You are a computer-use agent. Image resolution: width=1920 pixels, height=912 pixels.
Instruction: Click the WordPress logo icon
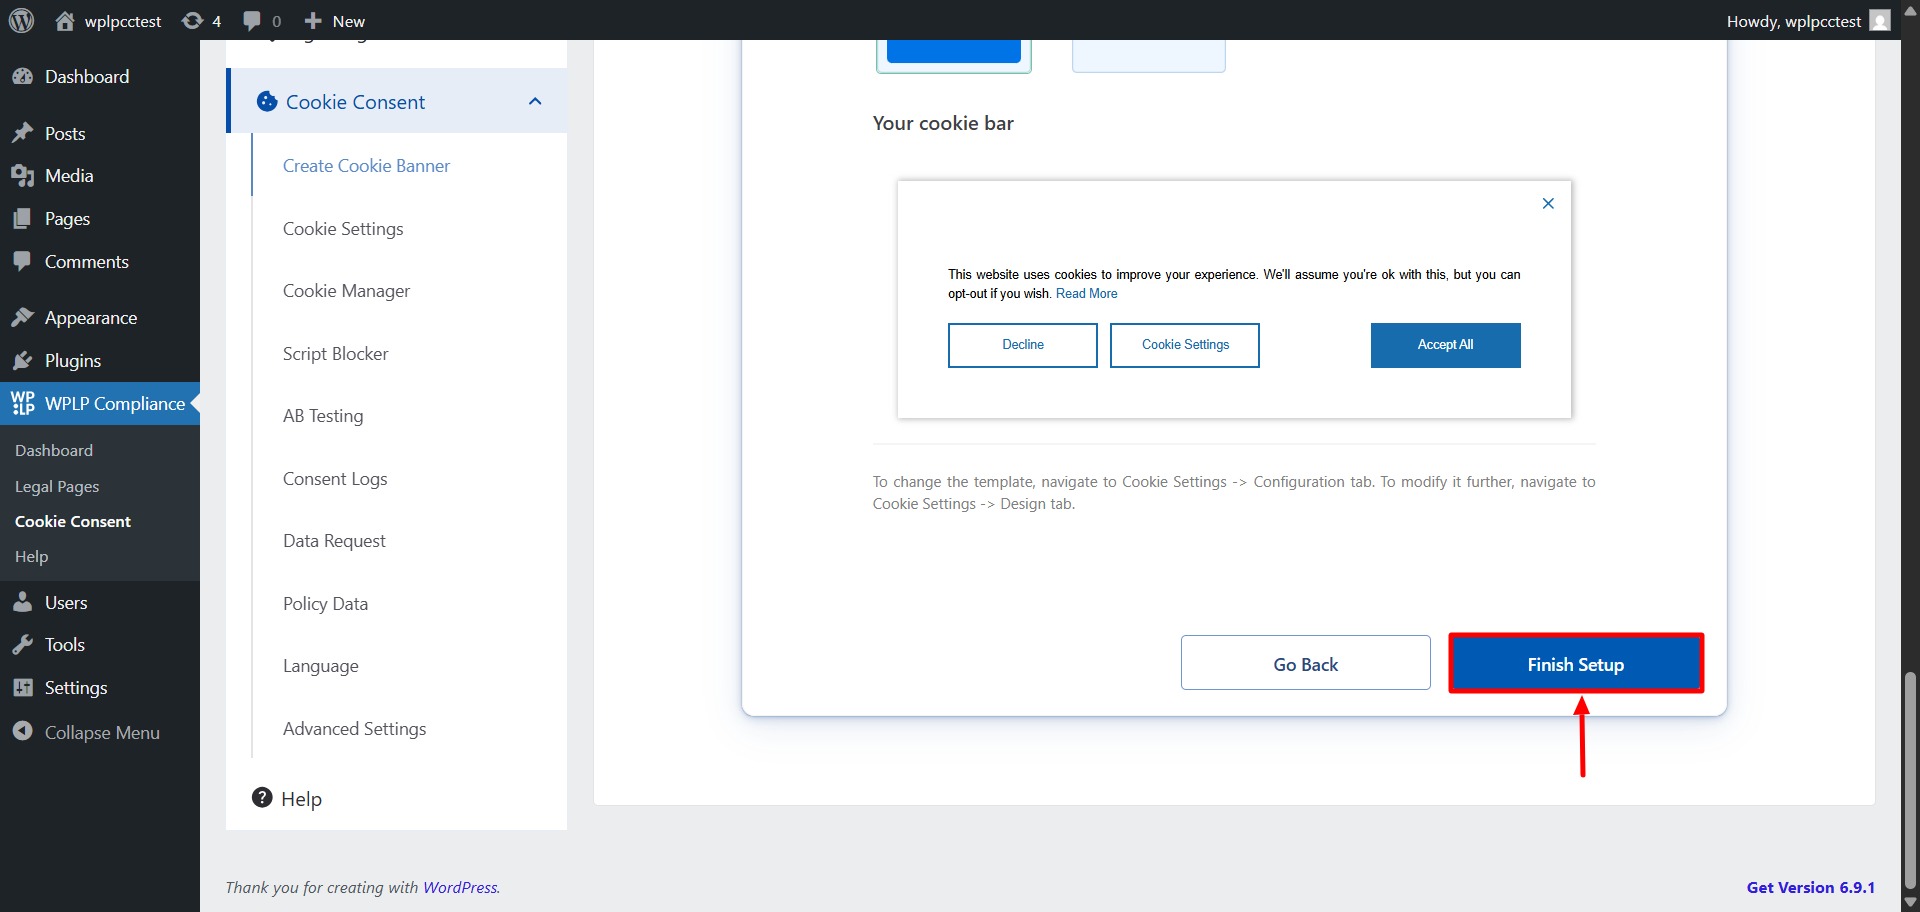21,20
